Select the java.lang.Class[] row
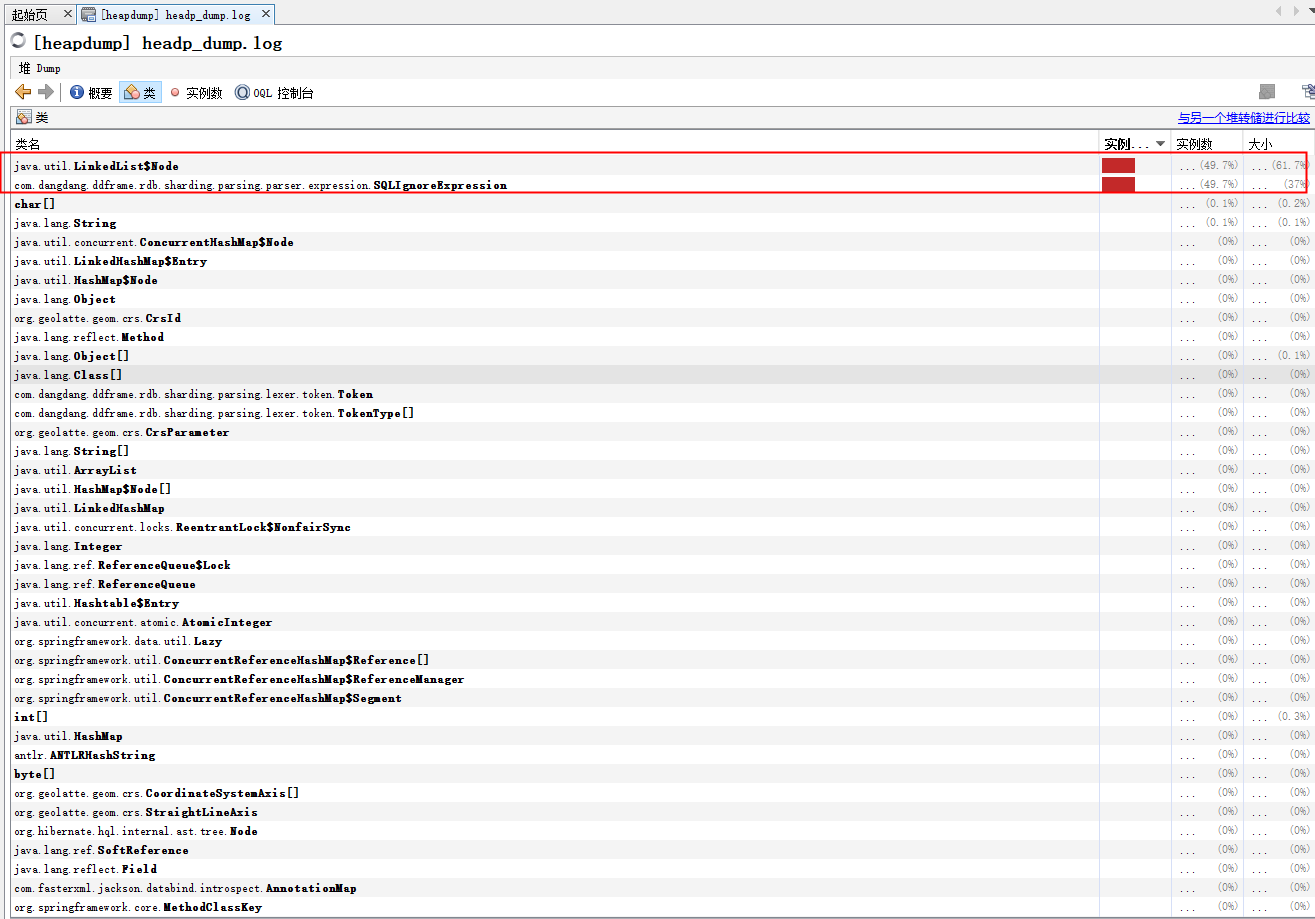Viewport: 1315px width, 919px height. (x=660, y=375)
